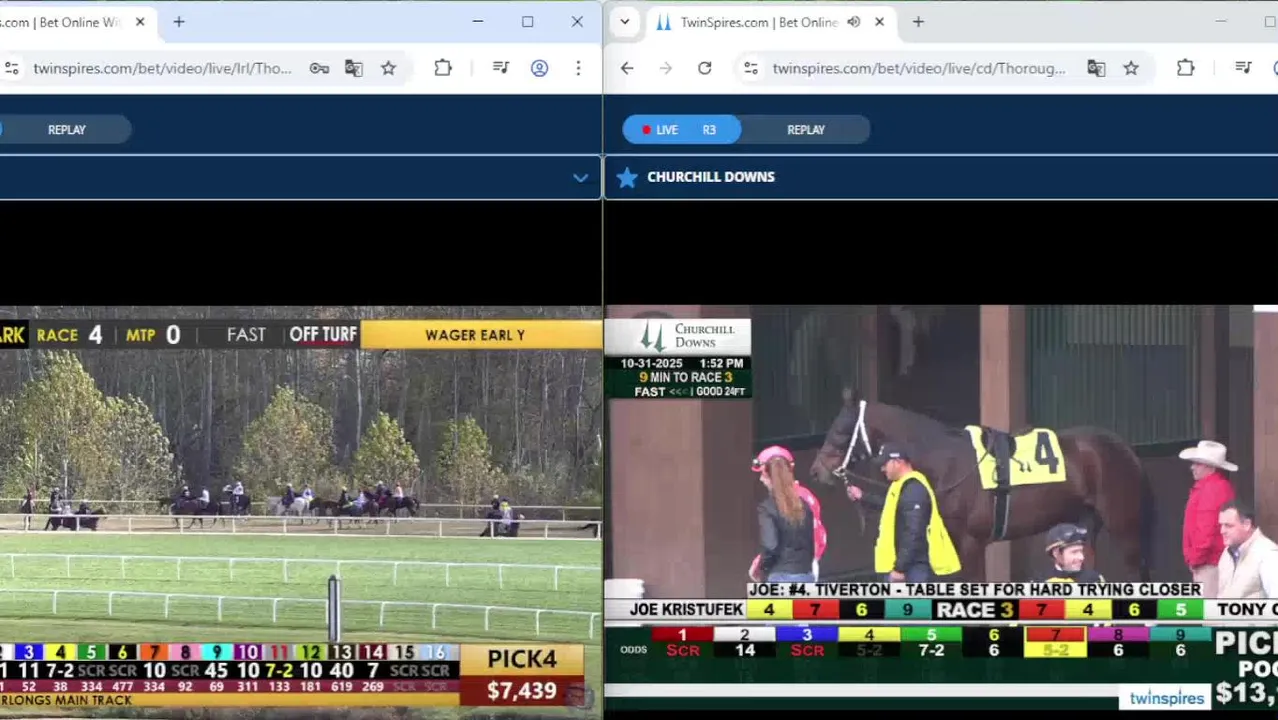Image resolution: width=1278 pixels, height=720 pixels.
Task: Open a new tab in right browser window
Action: pyautogui.click(x=918, y=22)
